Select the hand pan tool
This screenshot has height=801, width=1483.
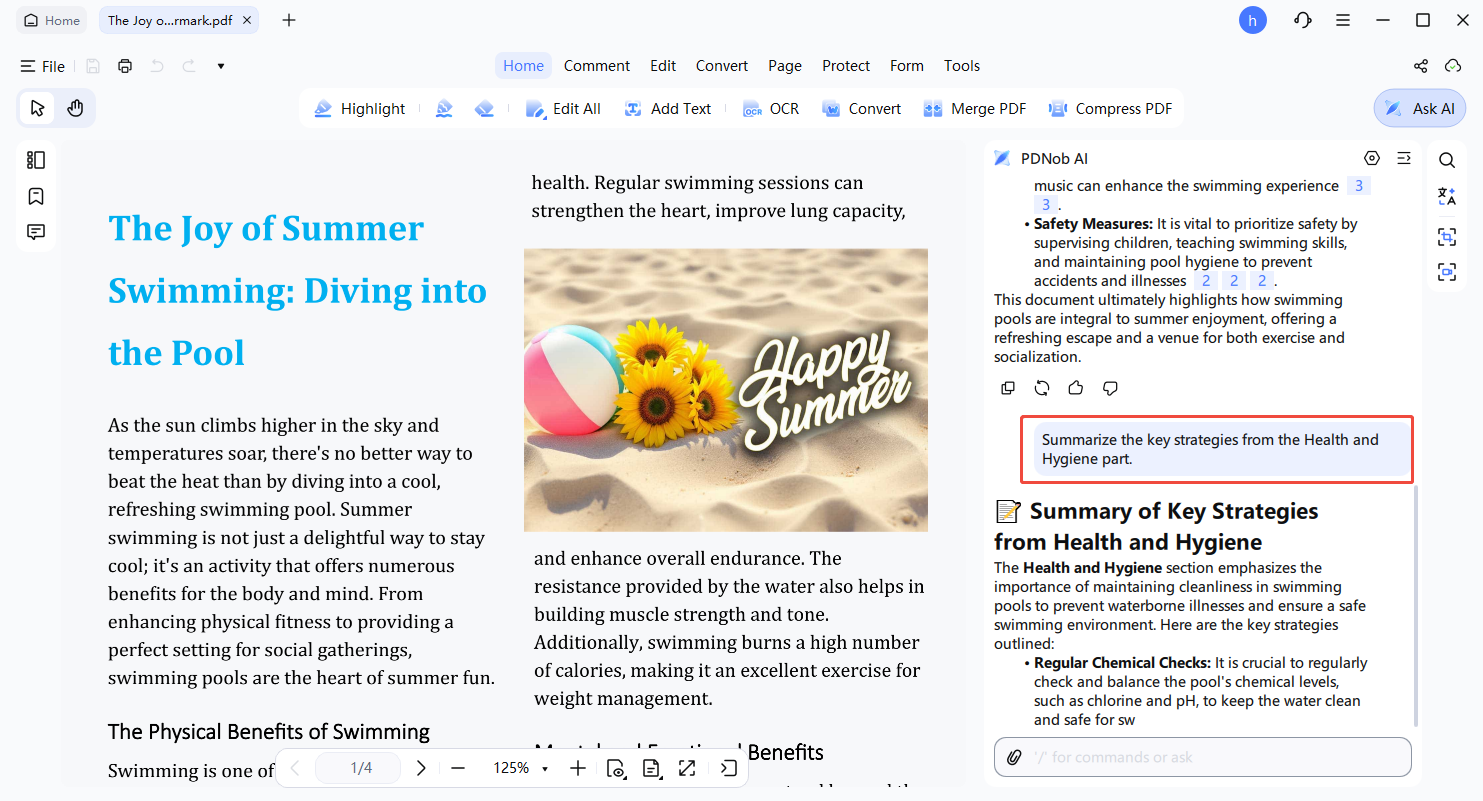click(x=75, y=108)
